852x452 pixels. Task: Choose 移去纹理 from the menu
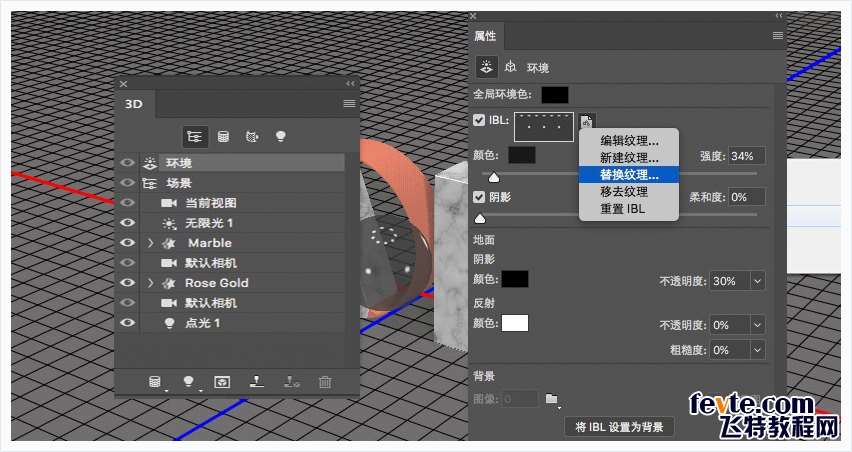click(x=629, y=191)
